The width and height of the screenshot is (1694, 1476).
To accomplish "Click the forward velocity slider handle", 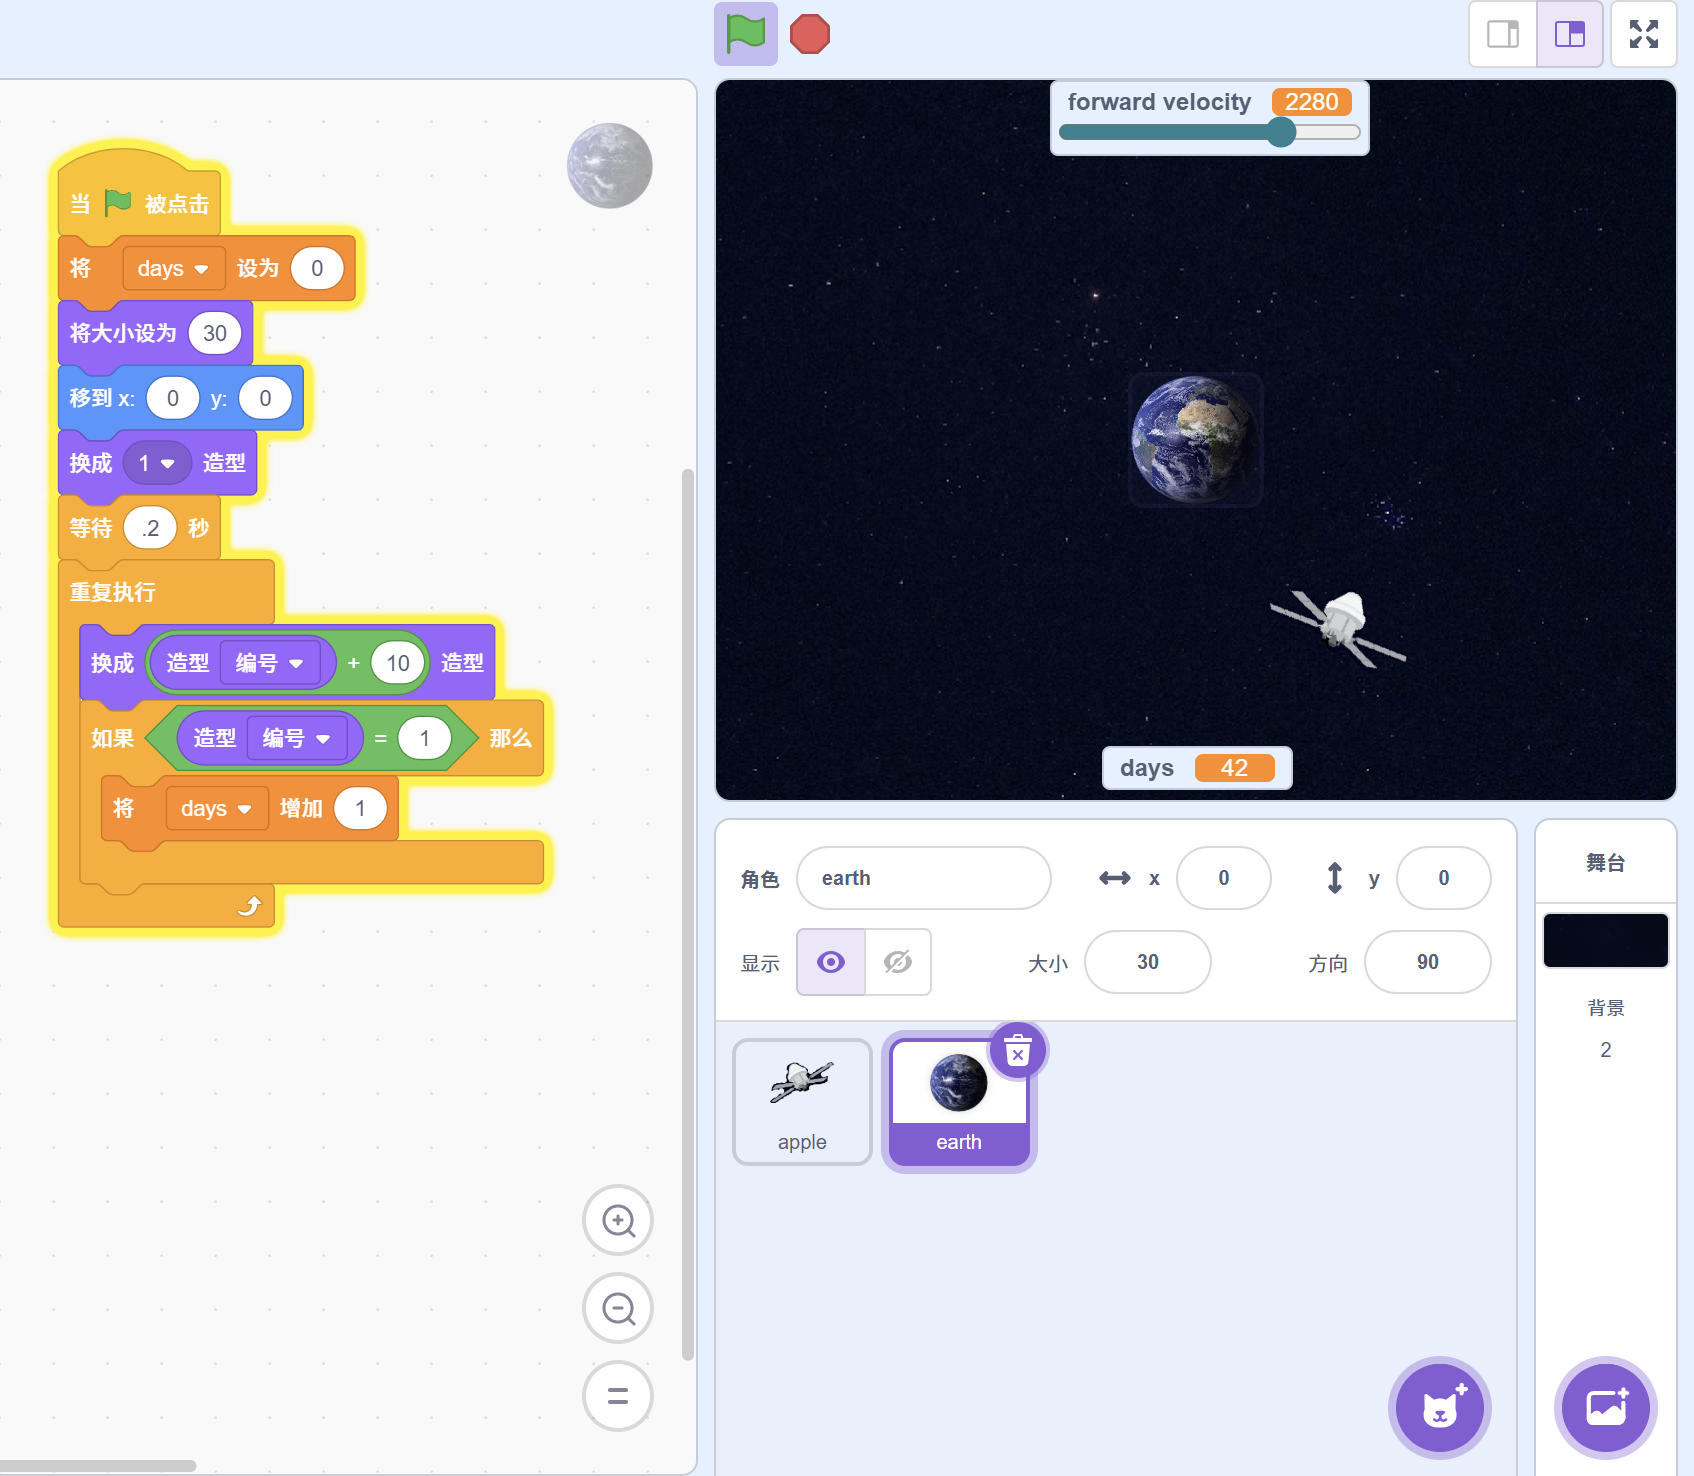I will click(x=1281, y=132).
